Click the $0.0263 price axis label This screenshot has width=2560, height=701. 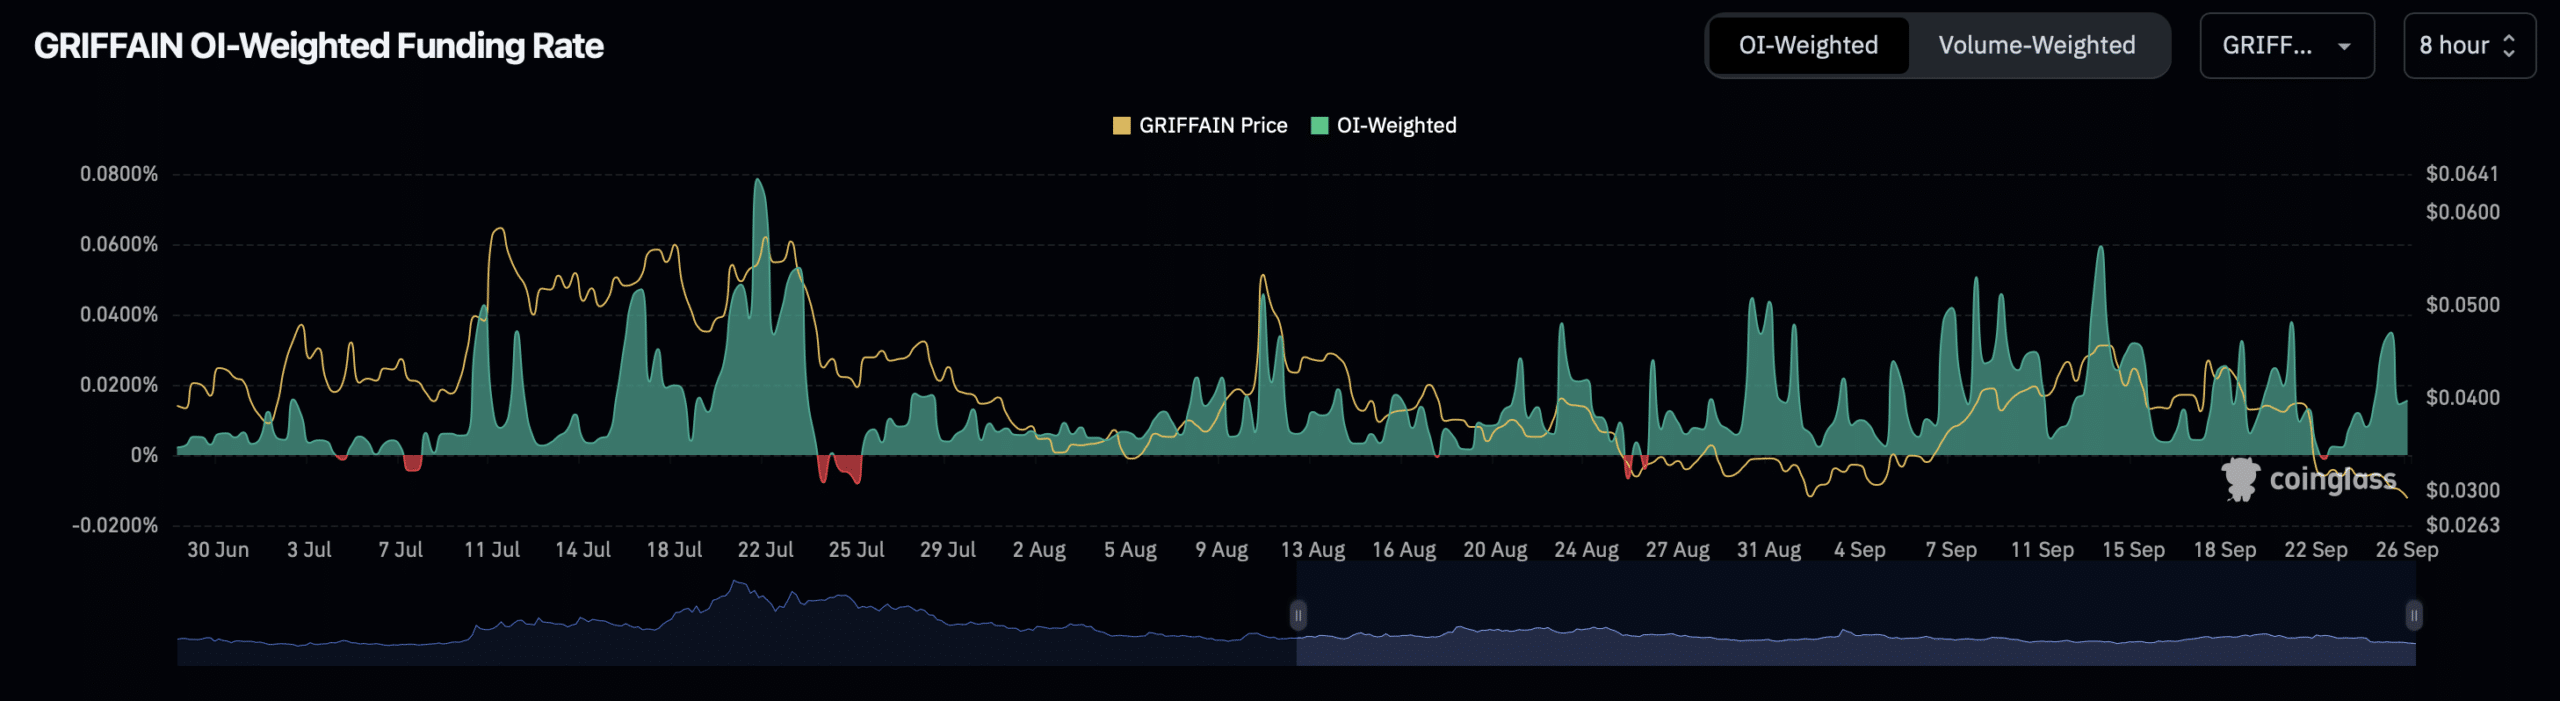[2462, 525]
